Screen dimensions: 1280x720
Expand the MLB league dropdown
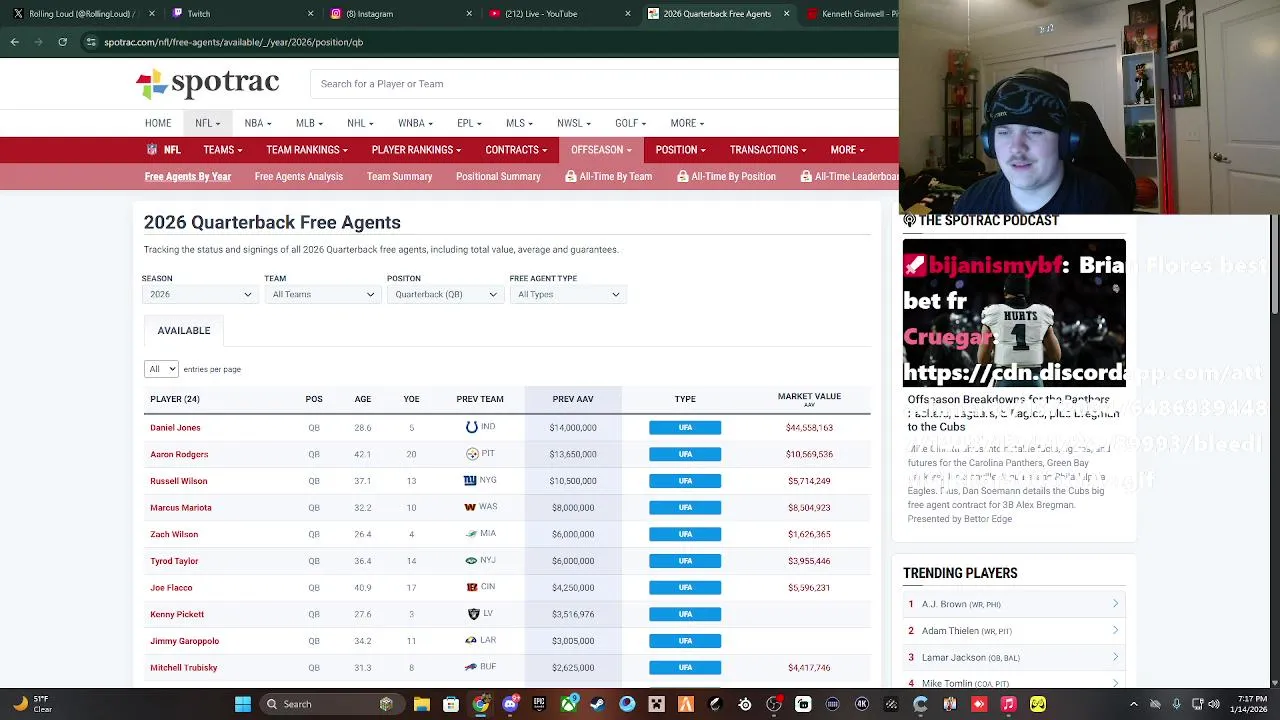point(309,123)
